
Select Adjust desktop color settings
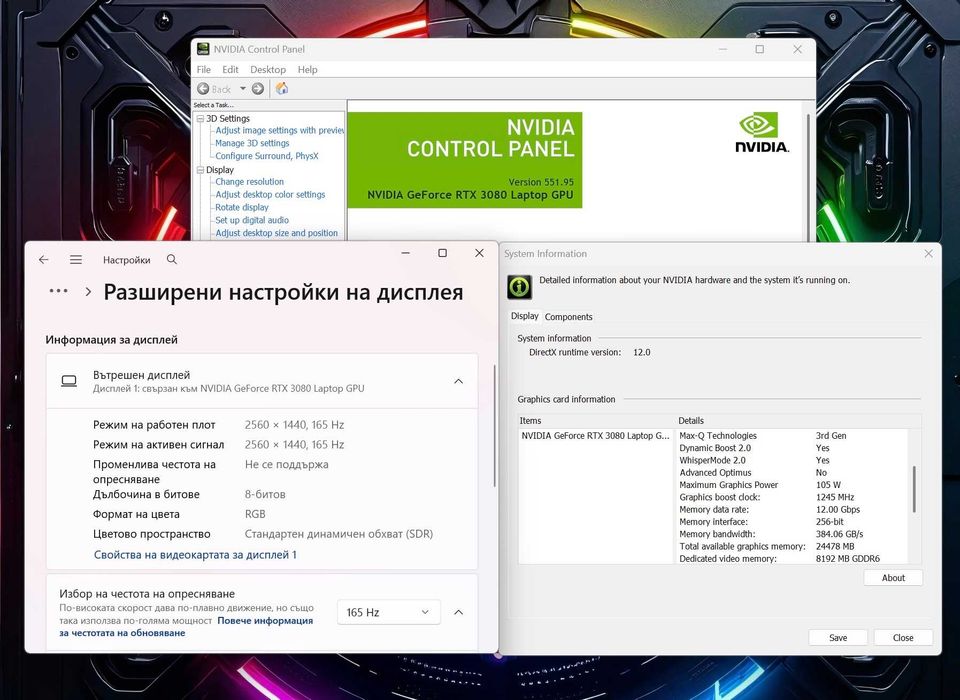pyautogui.click(x=270, y=195)
